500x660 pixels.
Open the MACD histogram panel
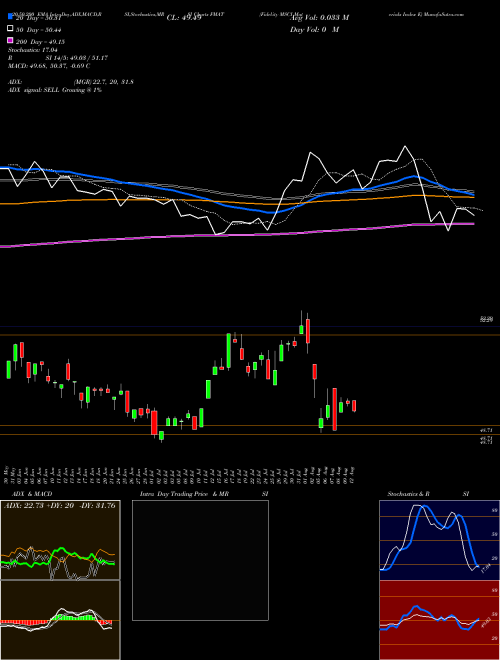[x=60, y=620]
